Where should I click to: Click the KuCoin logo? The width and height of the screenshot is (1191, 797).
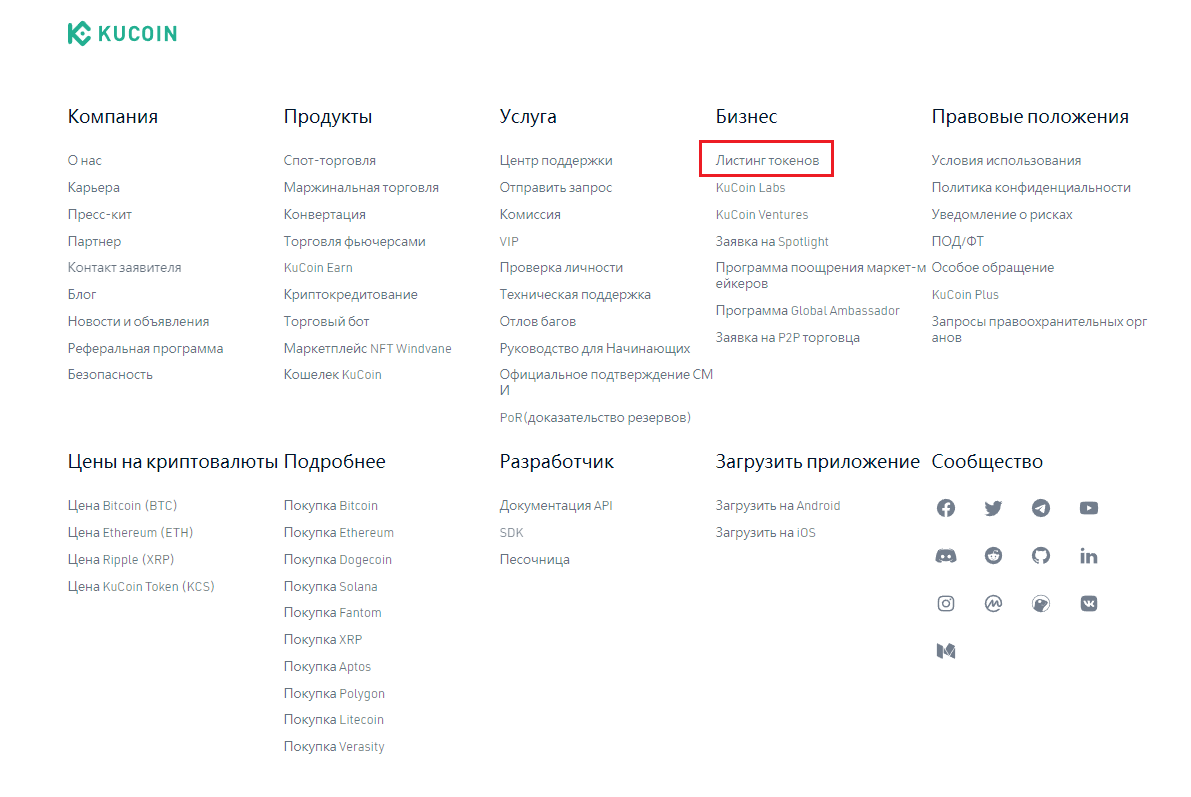click(122, 33)
